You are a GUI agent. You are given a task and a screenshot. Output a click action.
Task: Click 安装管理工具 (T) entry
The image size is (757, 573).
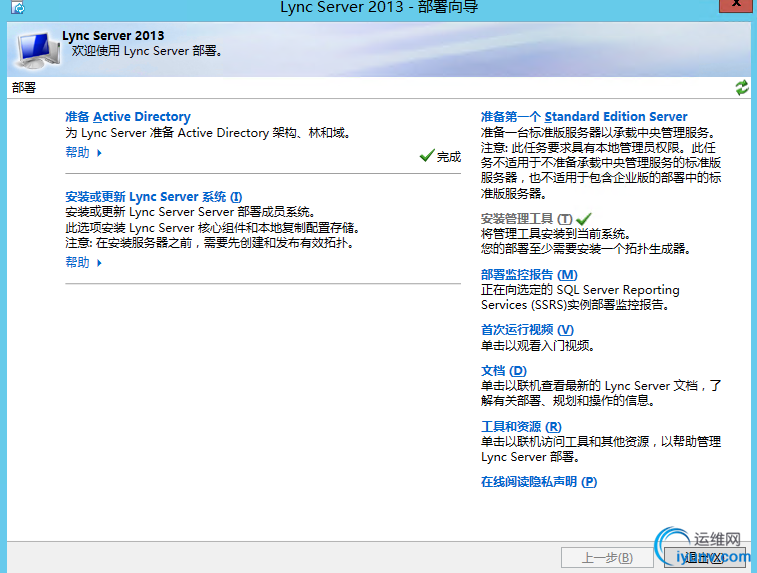click(527, 219)
